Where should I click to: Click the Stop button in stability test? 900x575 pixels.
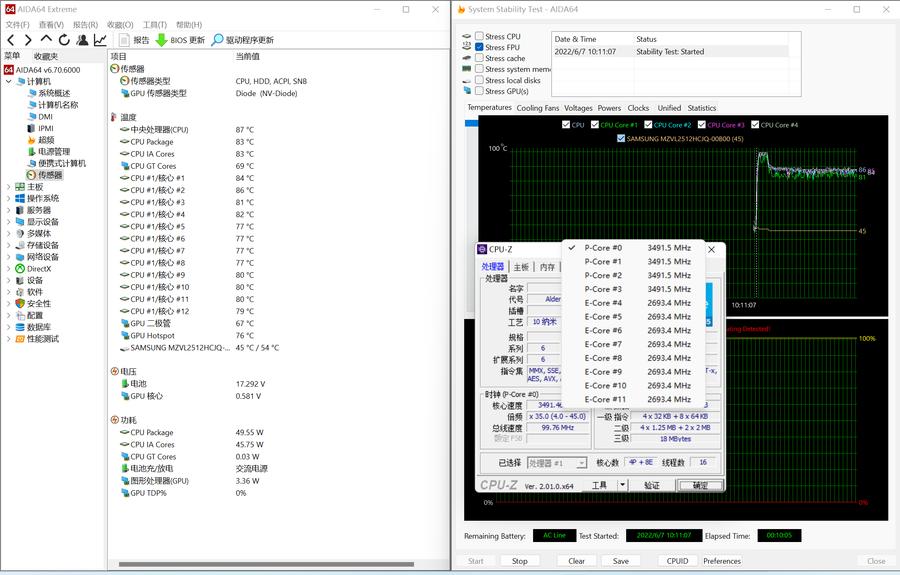tap(520, 561)
